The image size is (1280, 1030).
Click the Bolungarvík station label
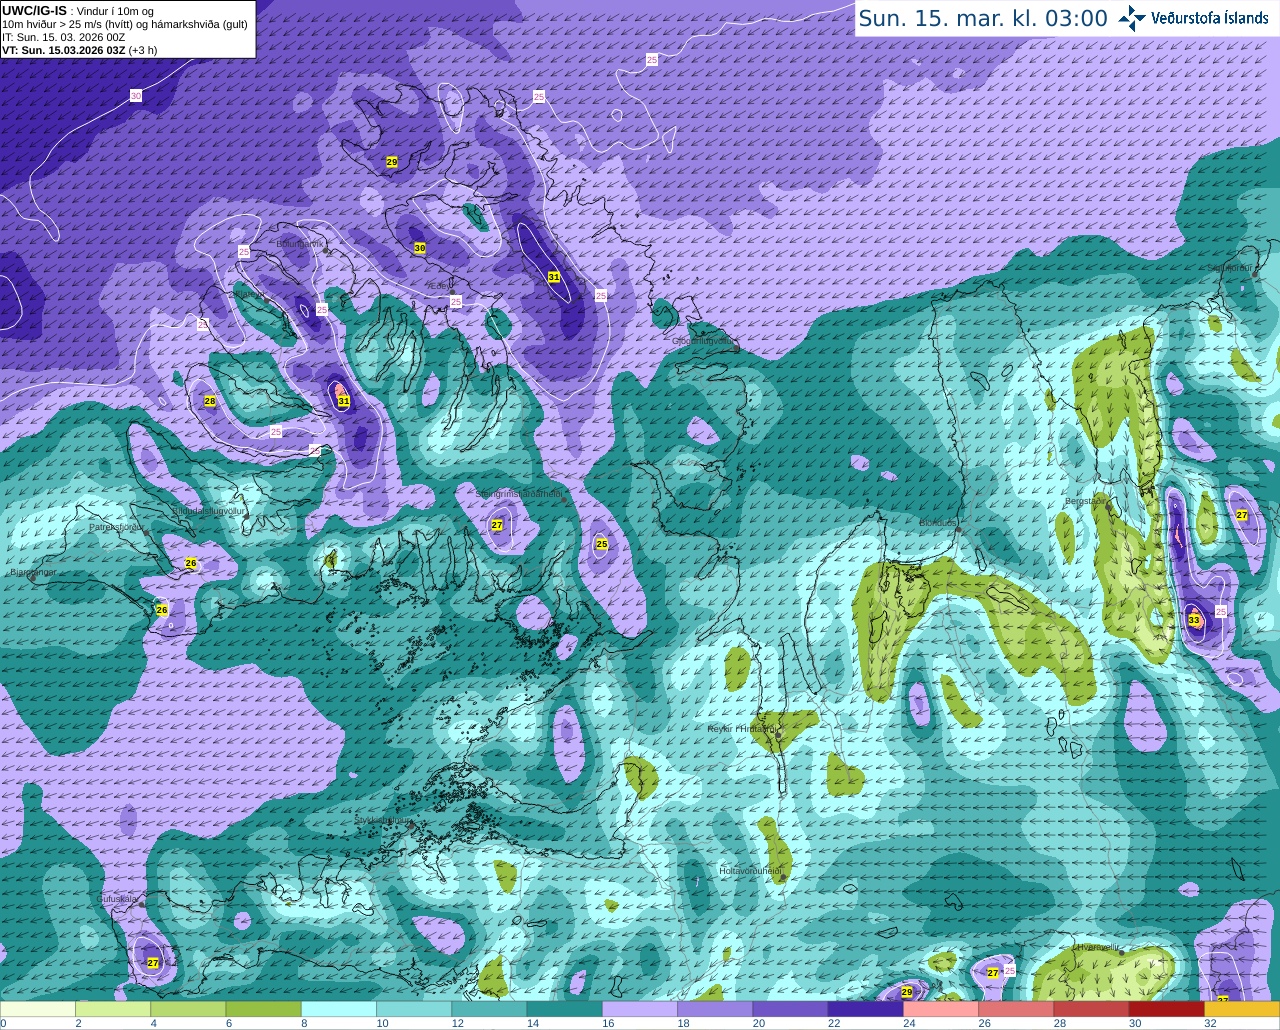pyautogui.click(x=300, y=243)
